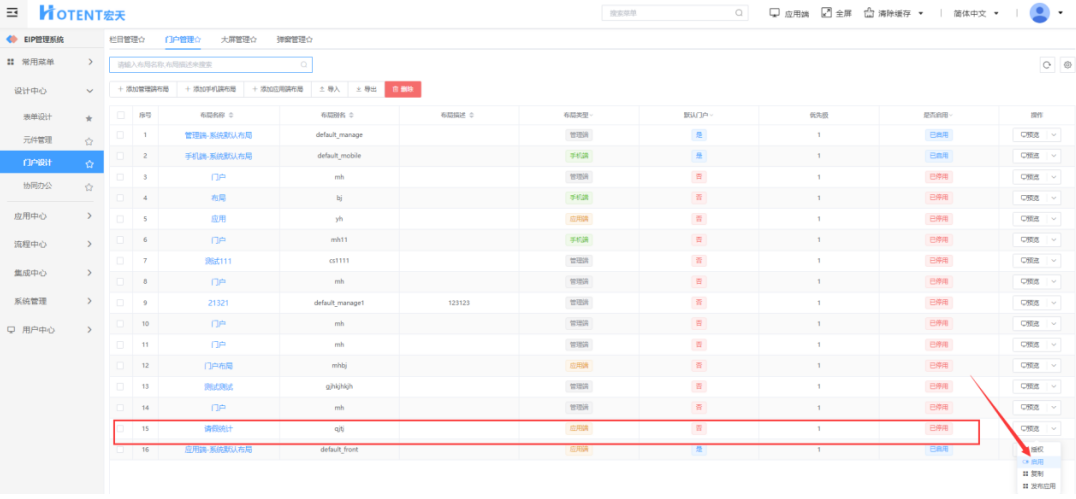Open the user avatar icon
The width and height of the screenshot is (1076, 499).
[x=1040, y=13]
